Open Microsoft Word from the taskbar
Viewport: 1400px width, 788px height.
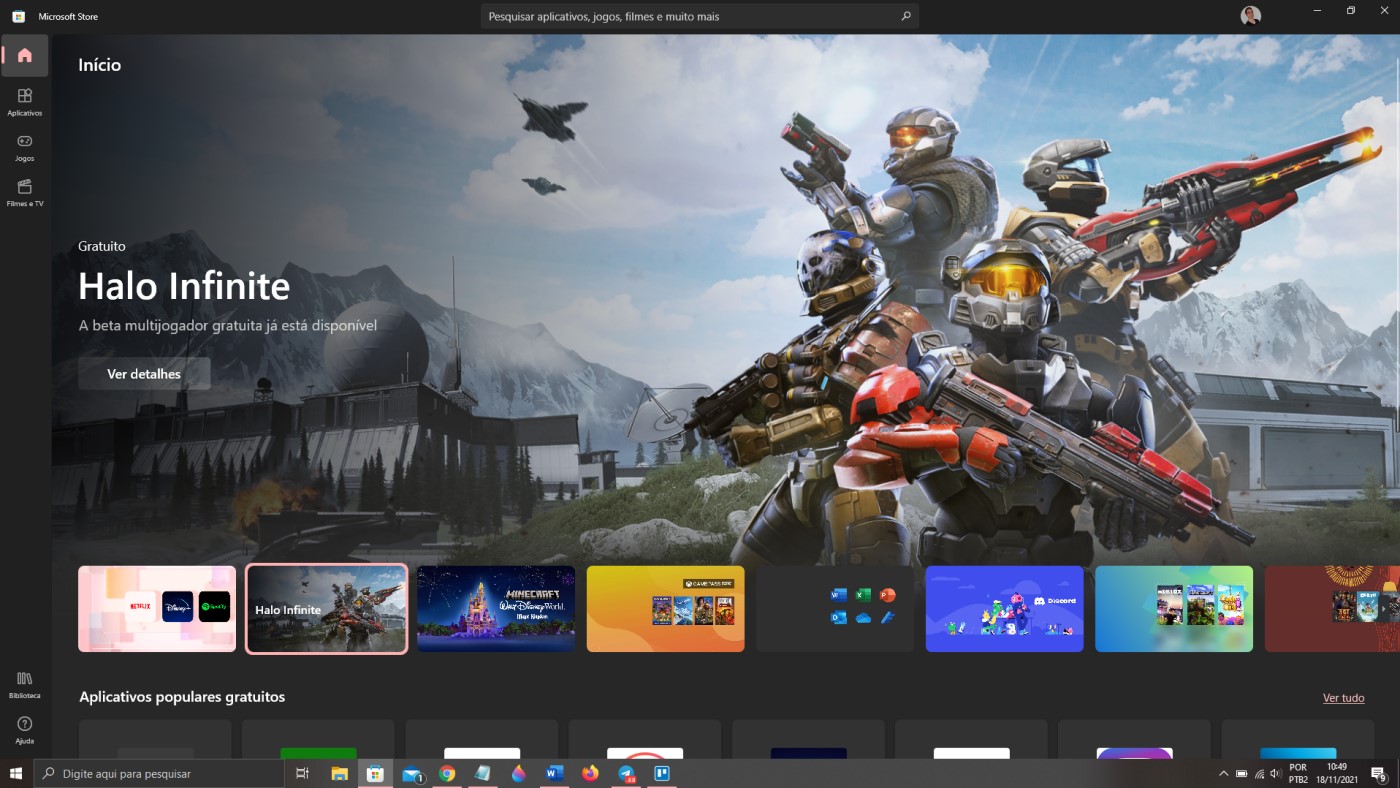[x=554, y=773]
